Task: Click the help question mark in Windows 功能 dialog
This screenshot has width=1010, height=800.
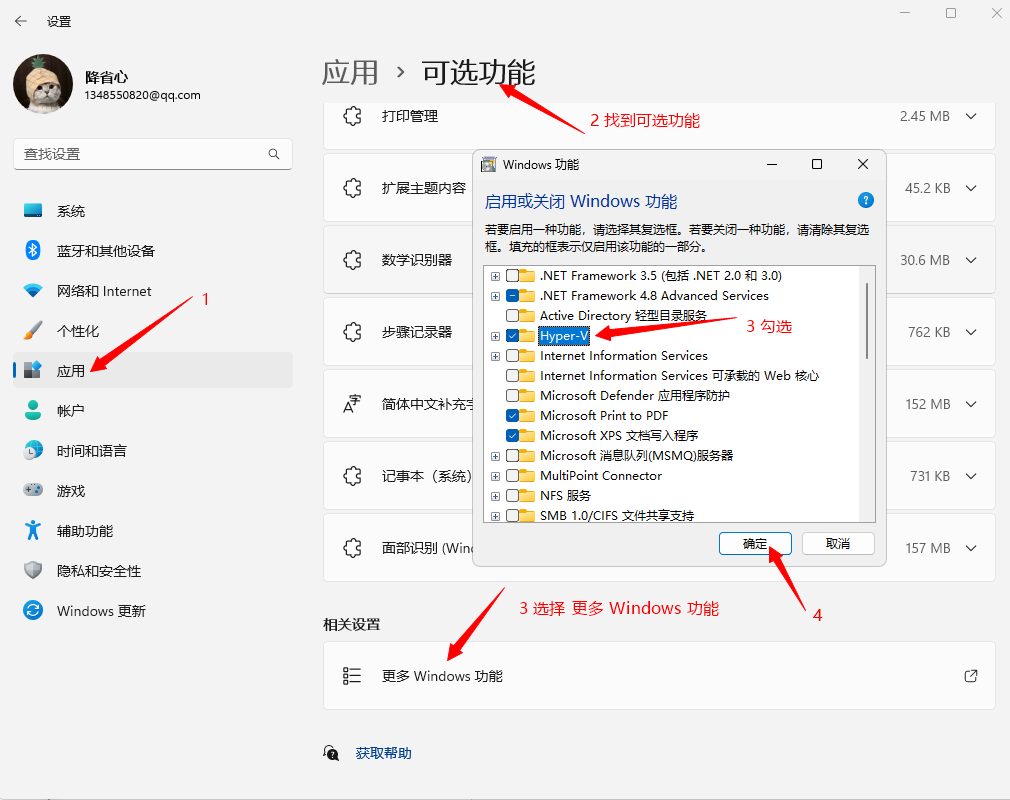Action: (x=866, y=200)
